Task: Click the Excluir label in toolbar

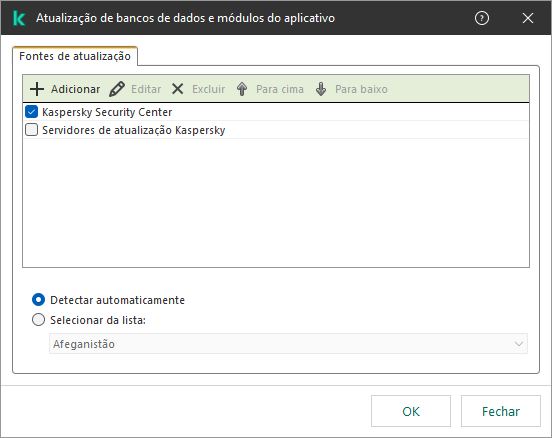Action: (208, 89)
